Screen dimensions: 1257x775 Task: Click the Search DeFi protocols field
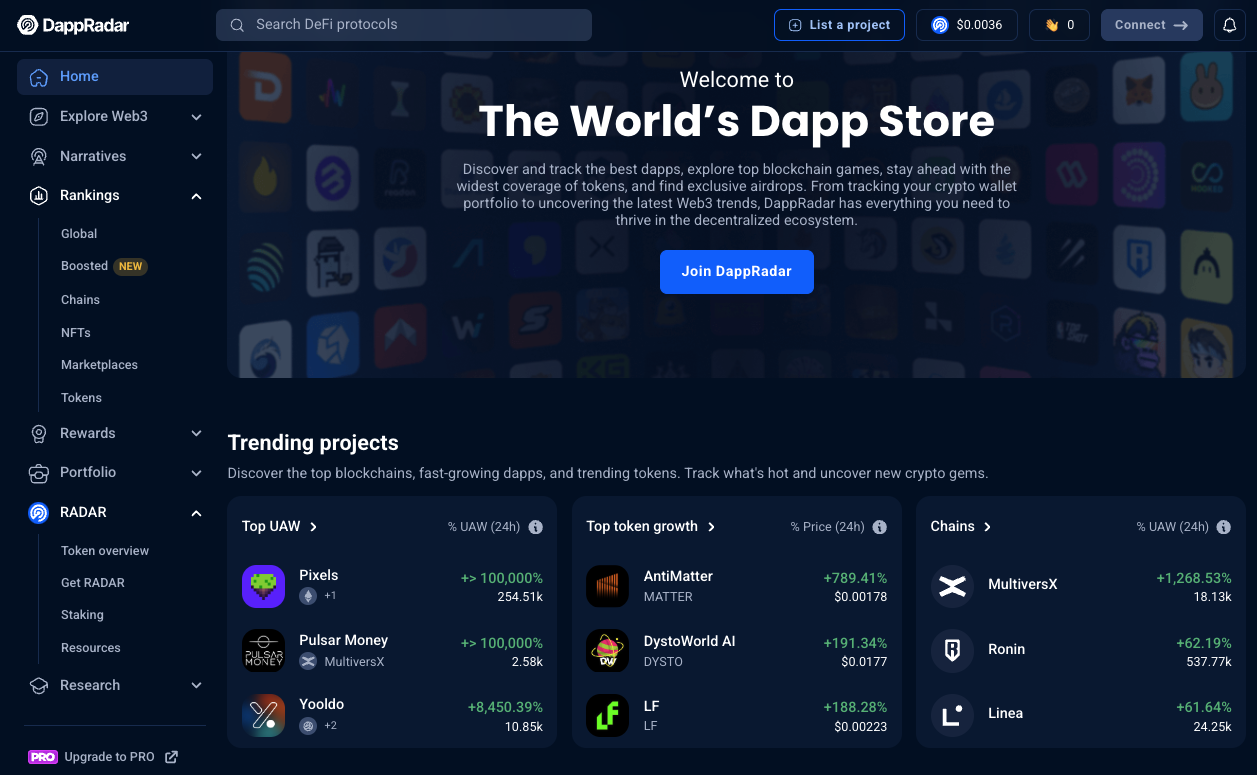click(x=404, y=25)
